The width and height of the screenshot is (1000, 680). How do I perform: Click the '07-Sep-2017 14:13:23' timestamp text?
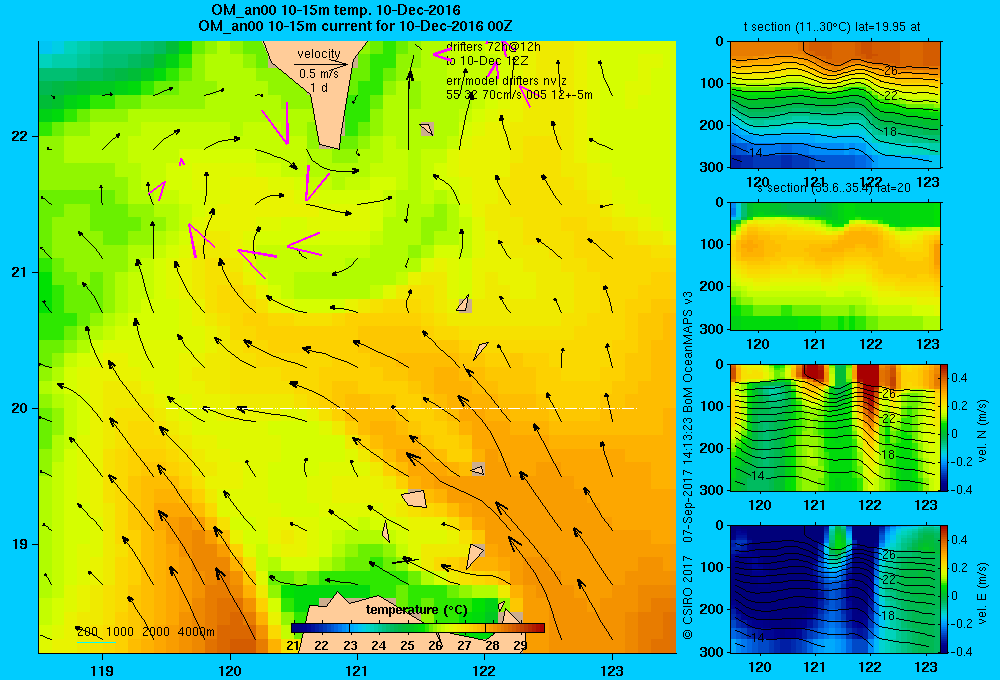click(688, 480)
